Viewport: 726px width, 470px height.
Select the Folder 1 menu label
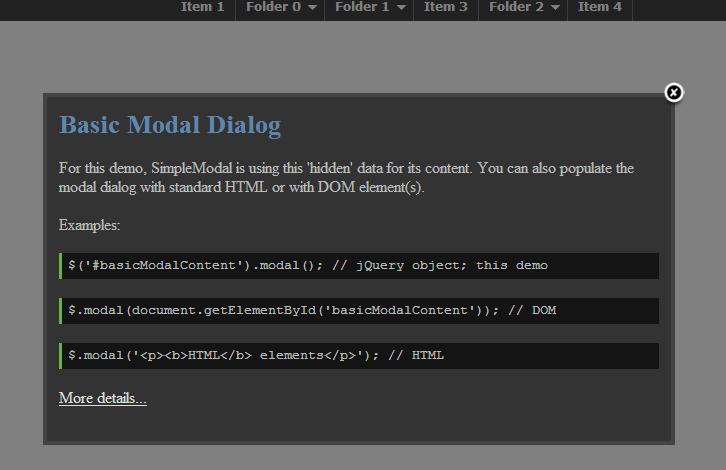pyautogui.click(x=362, y=7)
